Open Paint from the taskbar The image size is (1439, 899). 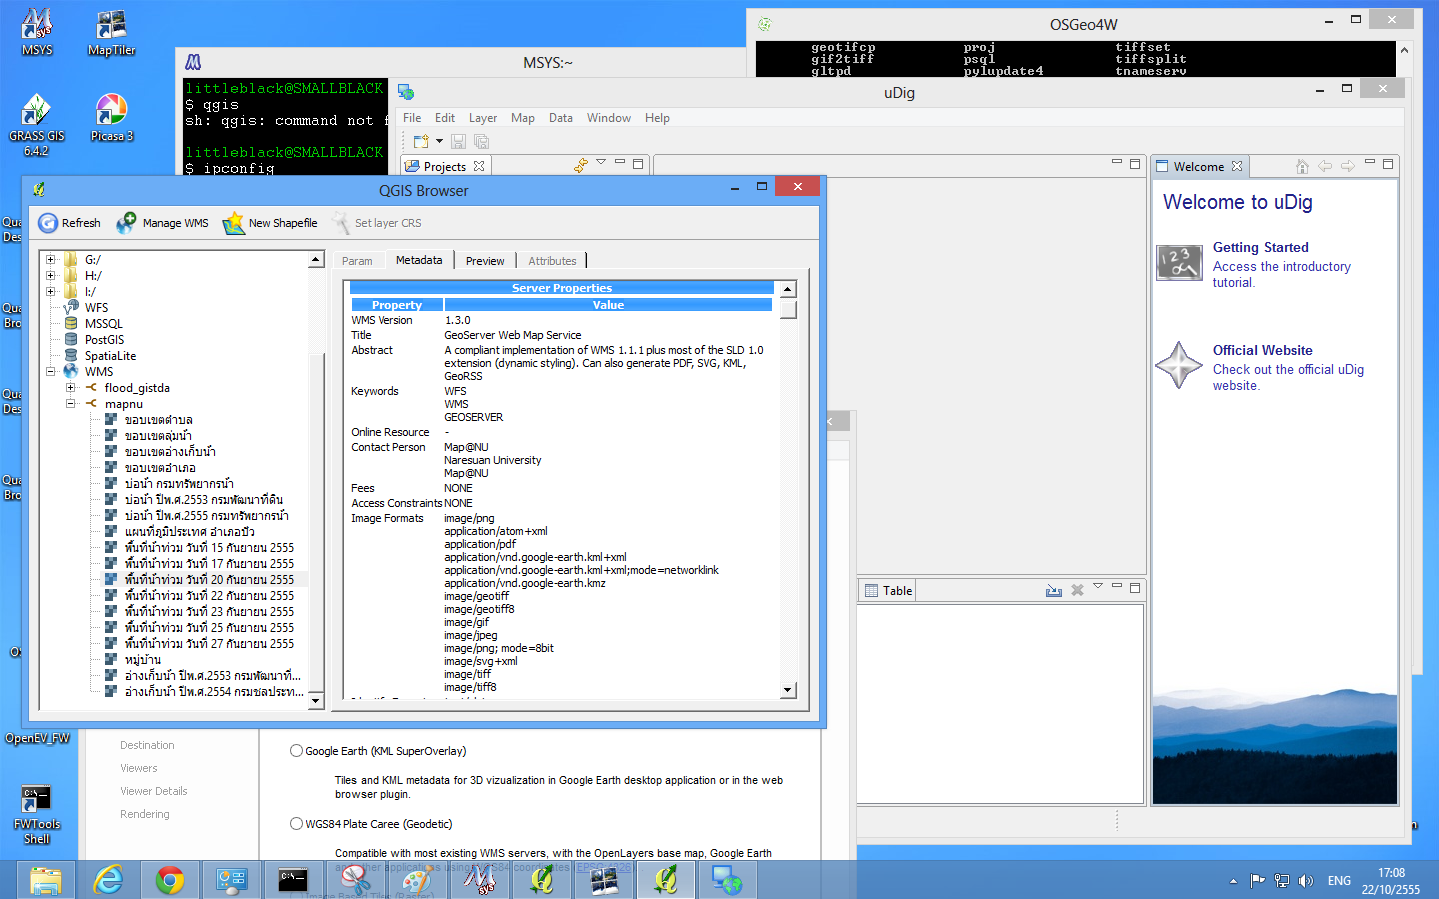pyautogui.click(x=418, y=880)
